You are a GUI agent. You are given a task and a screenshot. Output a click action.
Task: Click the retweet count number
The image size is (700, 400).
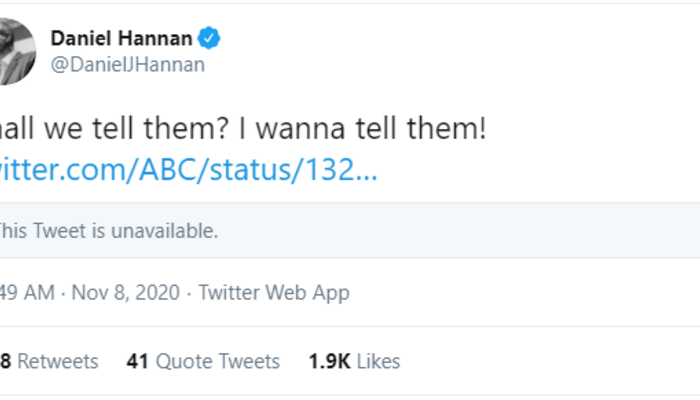5,361
